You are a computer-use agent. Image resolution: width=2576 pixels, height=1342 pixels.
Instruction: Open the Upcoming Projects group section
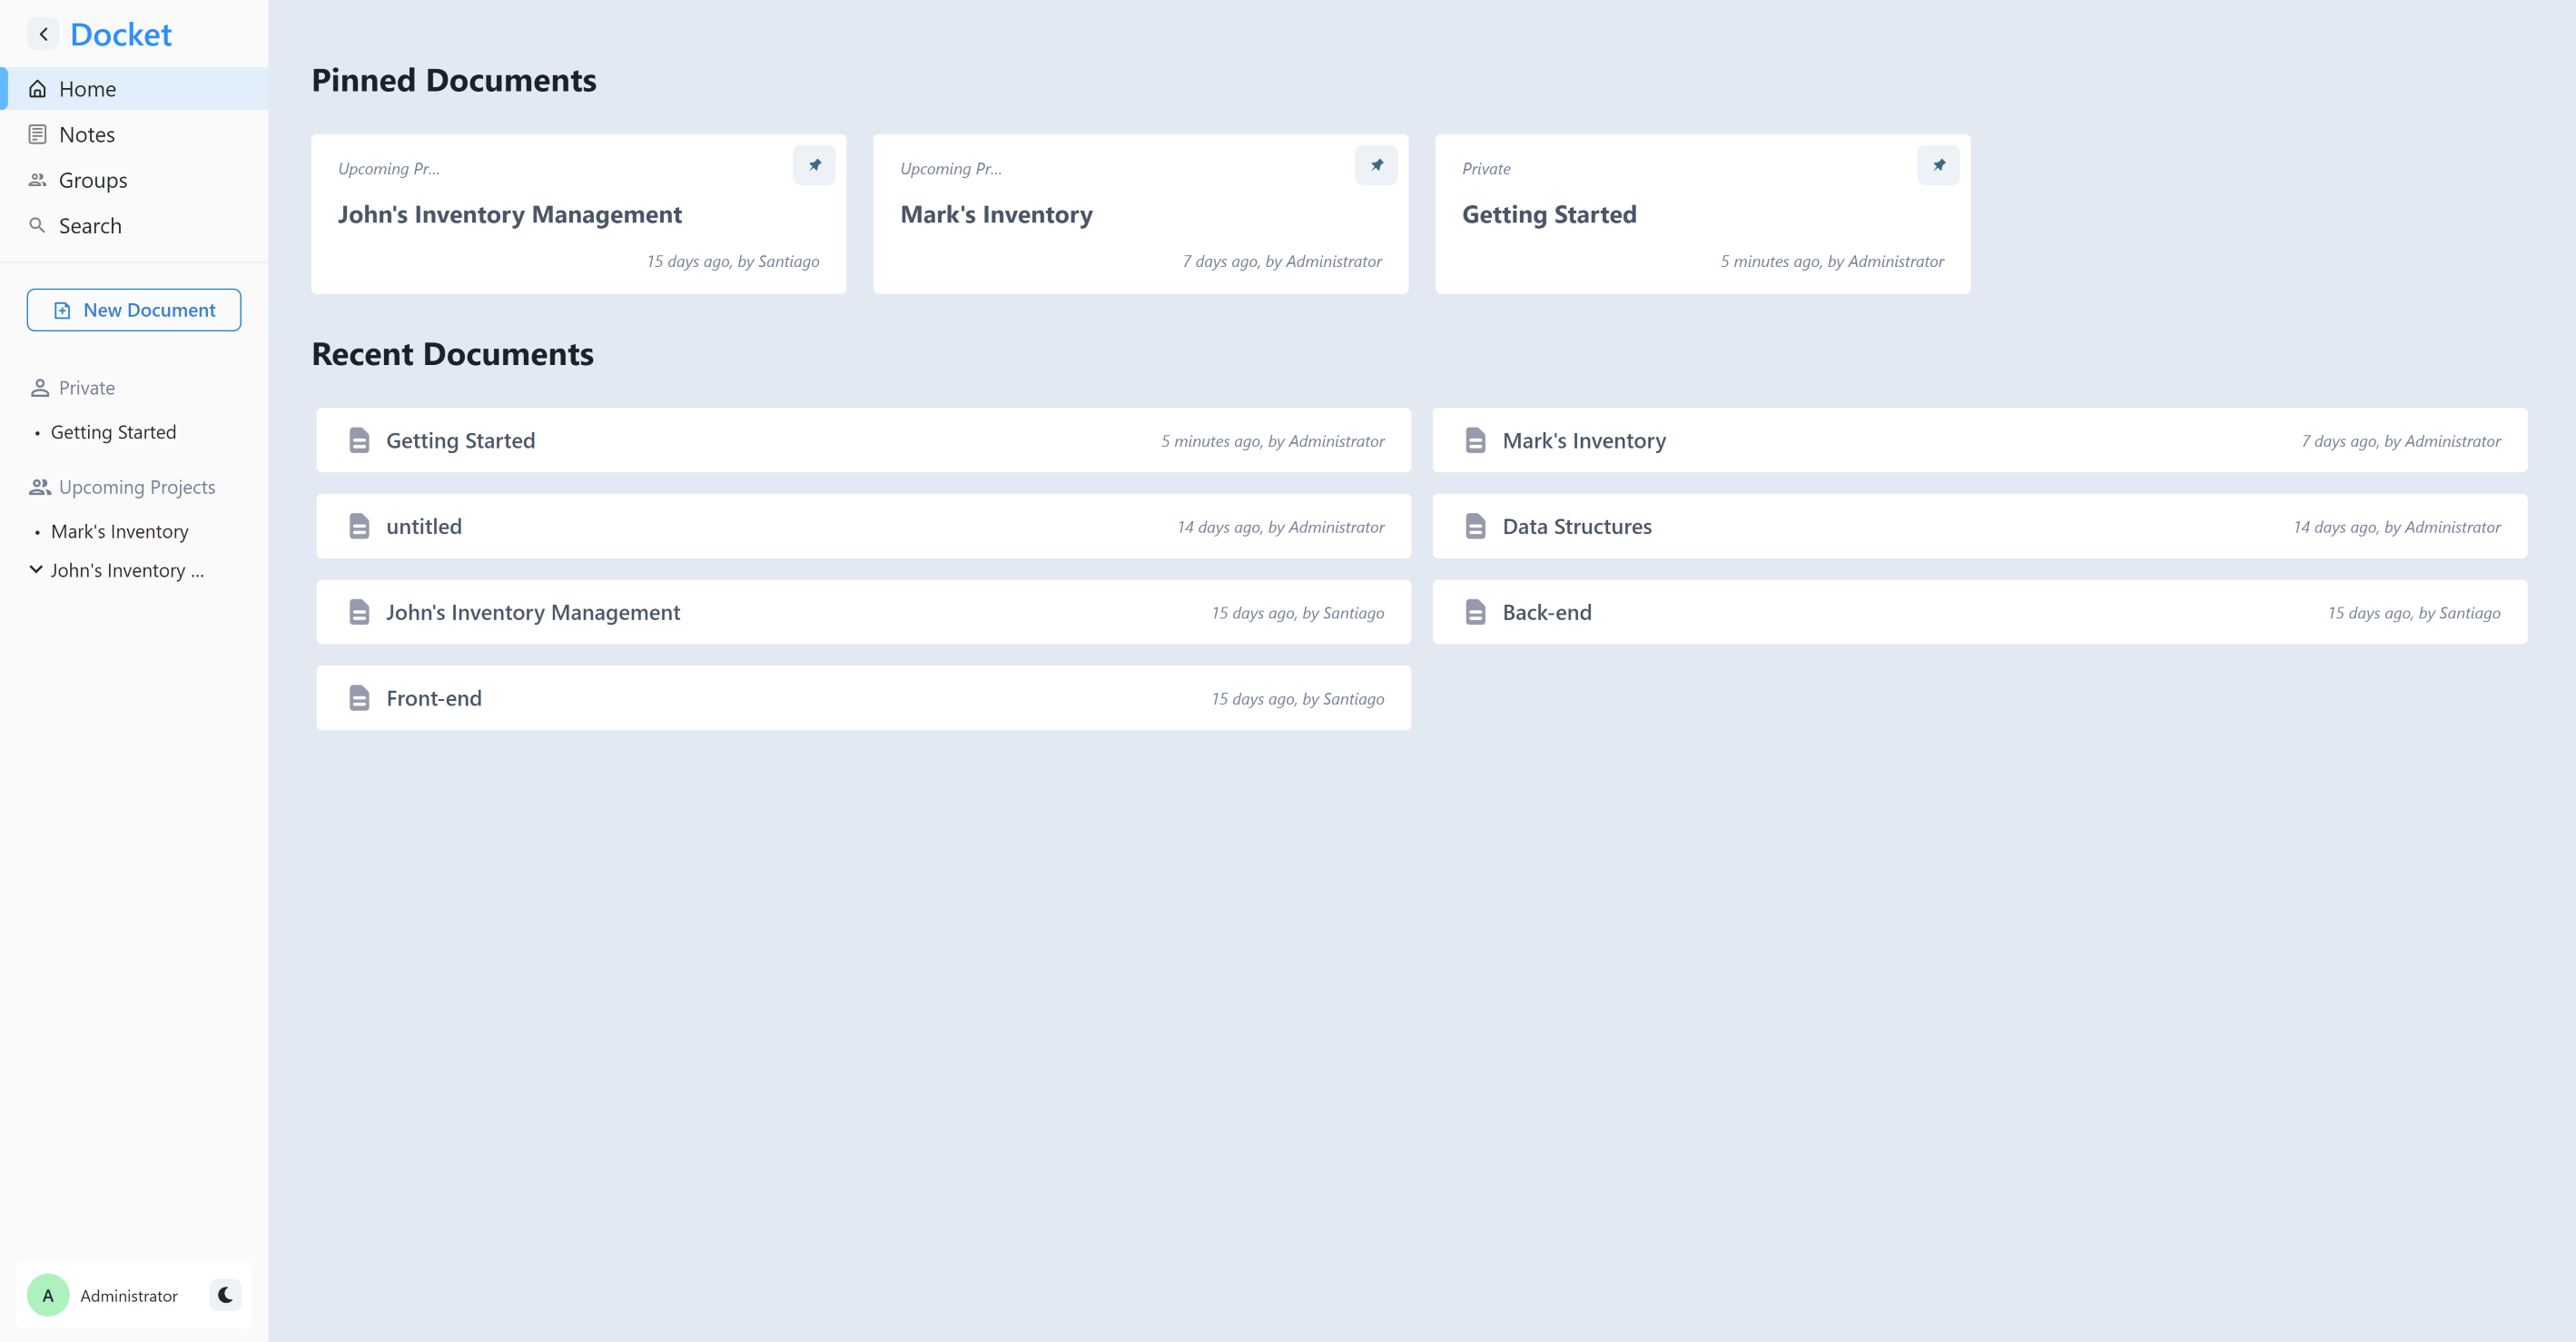pyautogui.click(x=137, y=487)
